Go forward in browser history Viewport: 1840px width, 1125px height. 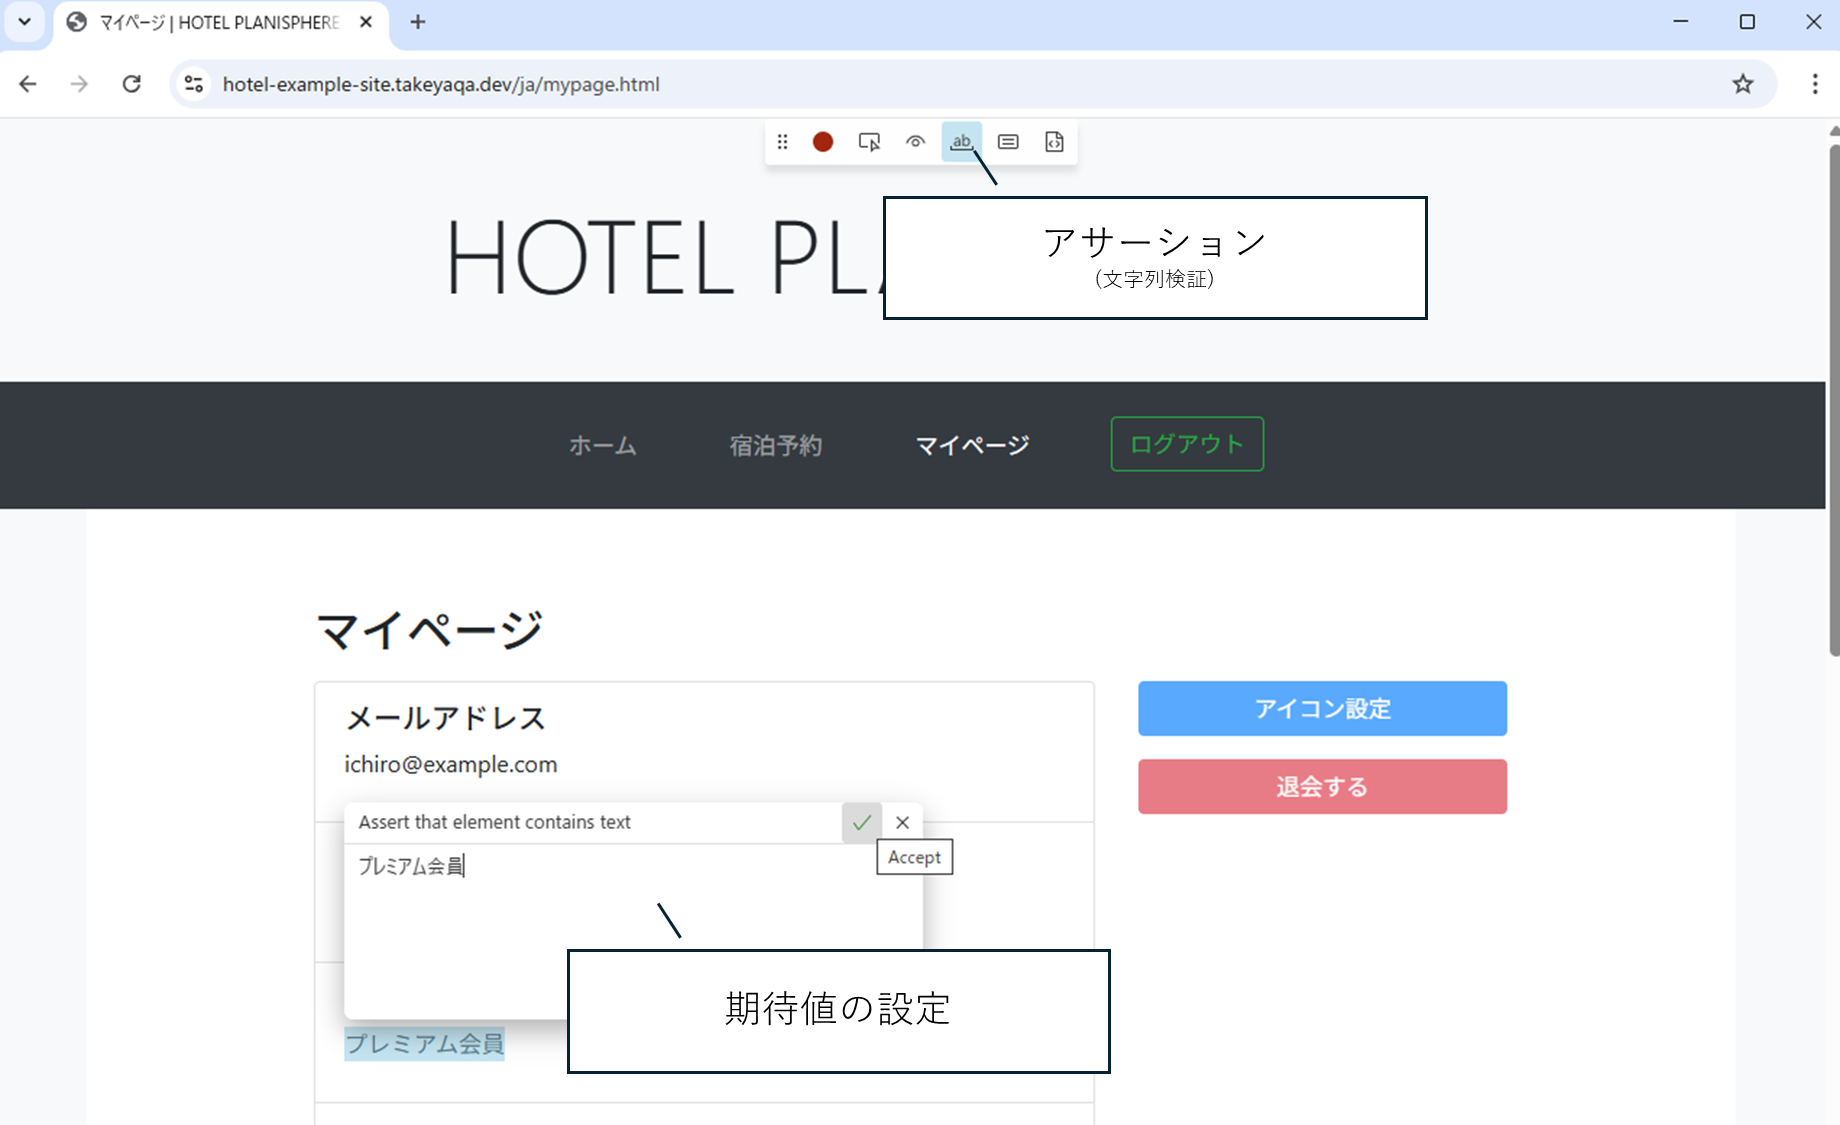[x=79, y=84]
